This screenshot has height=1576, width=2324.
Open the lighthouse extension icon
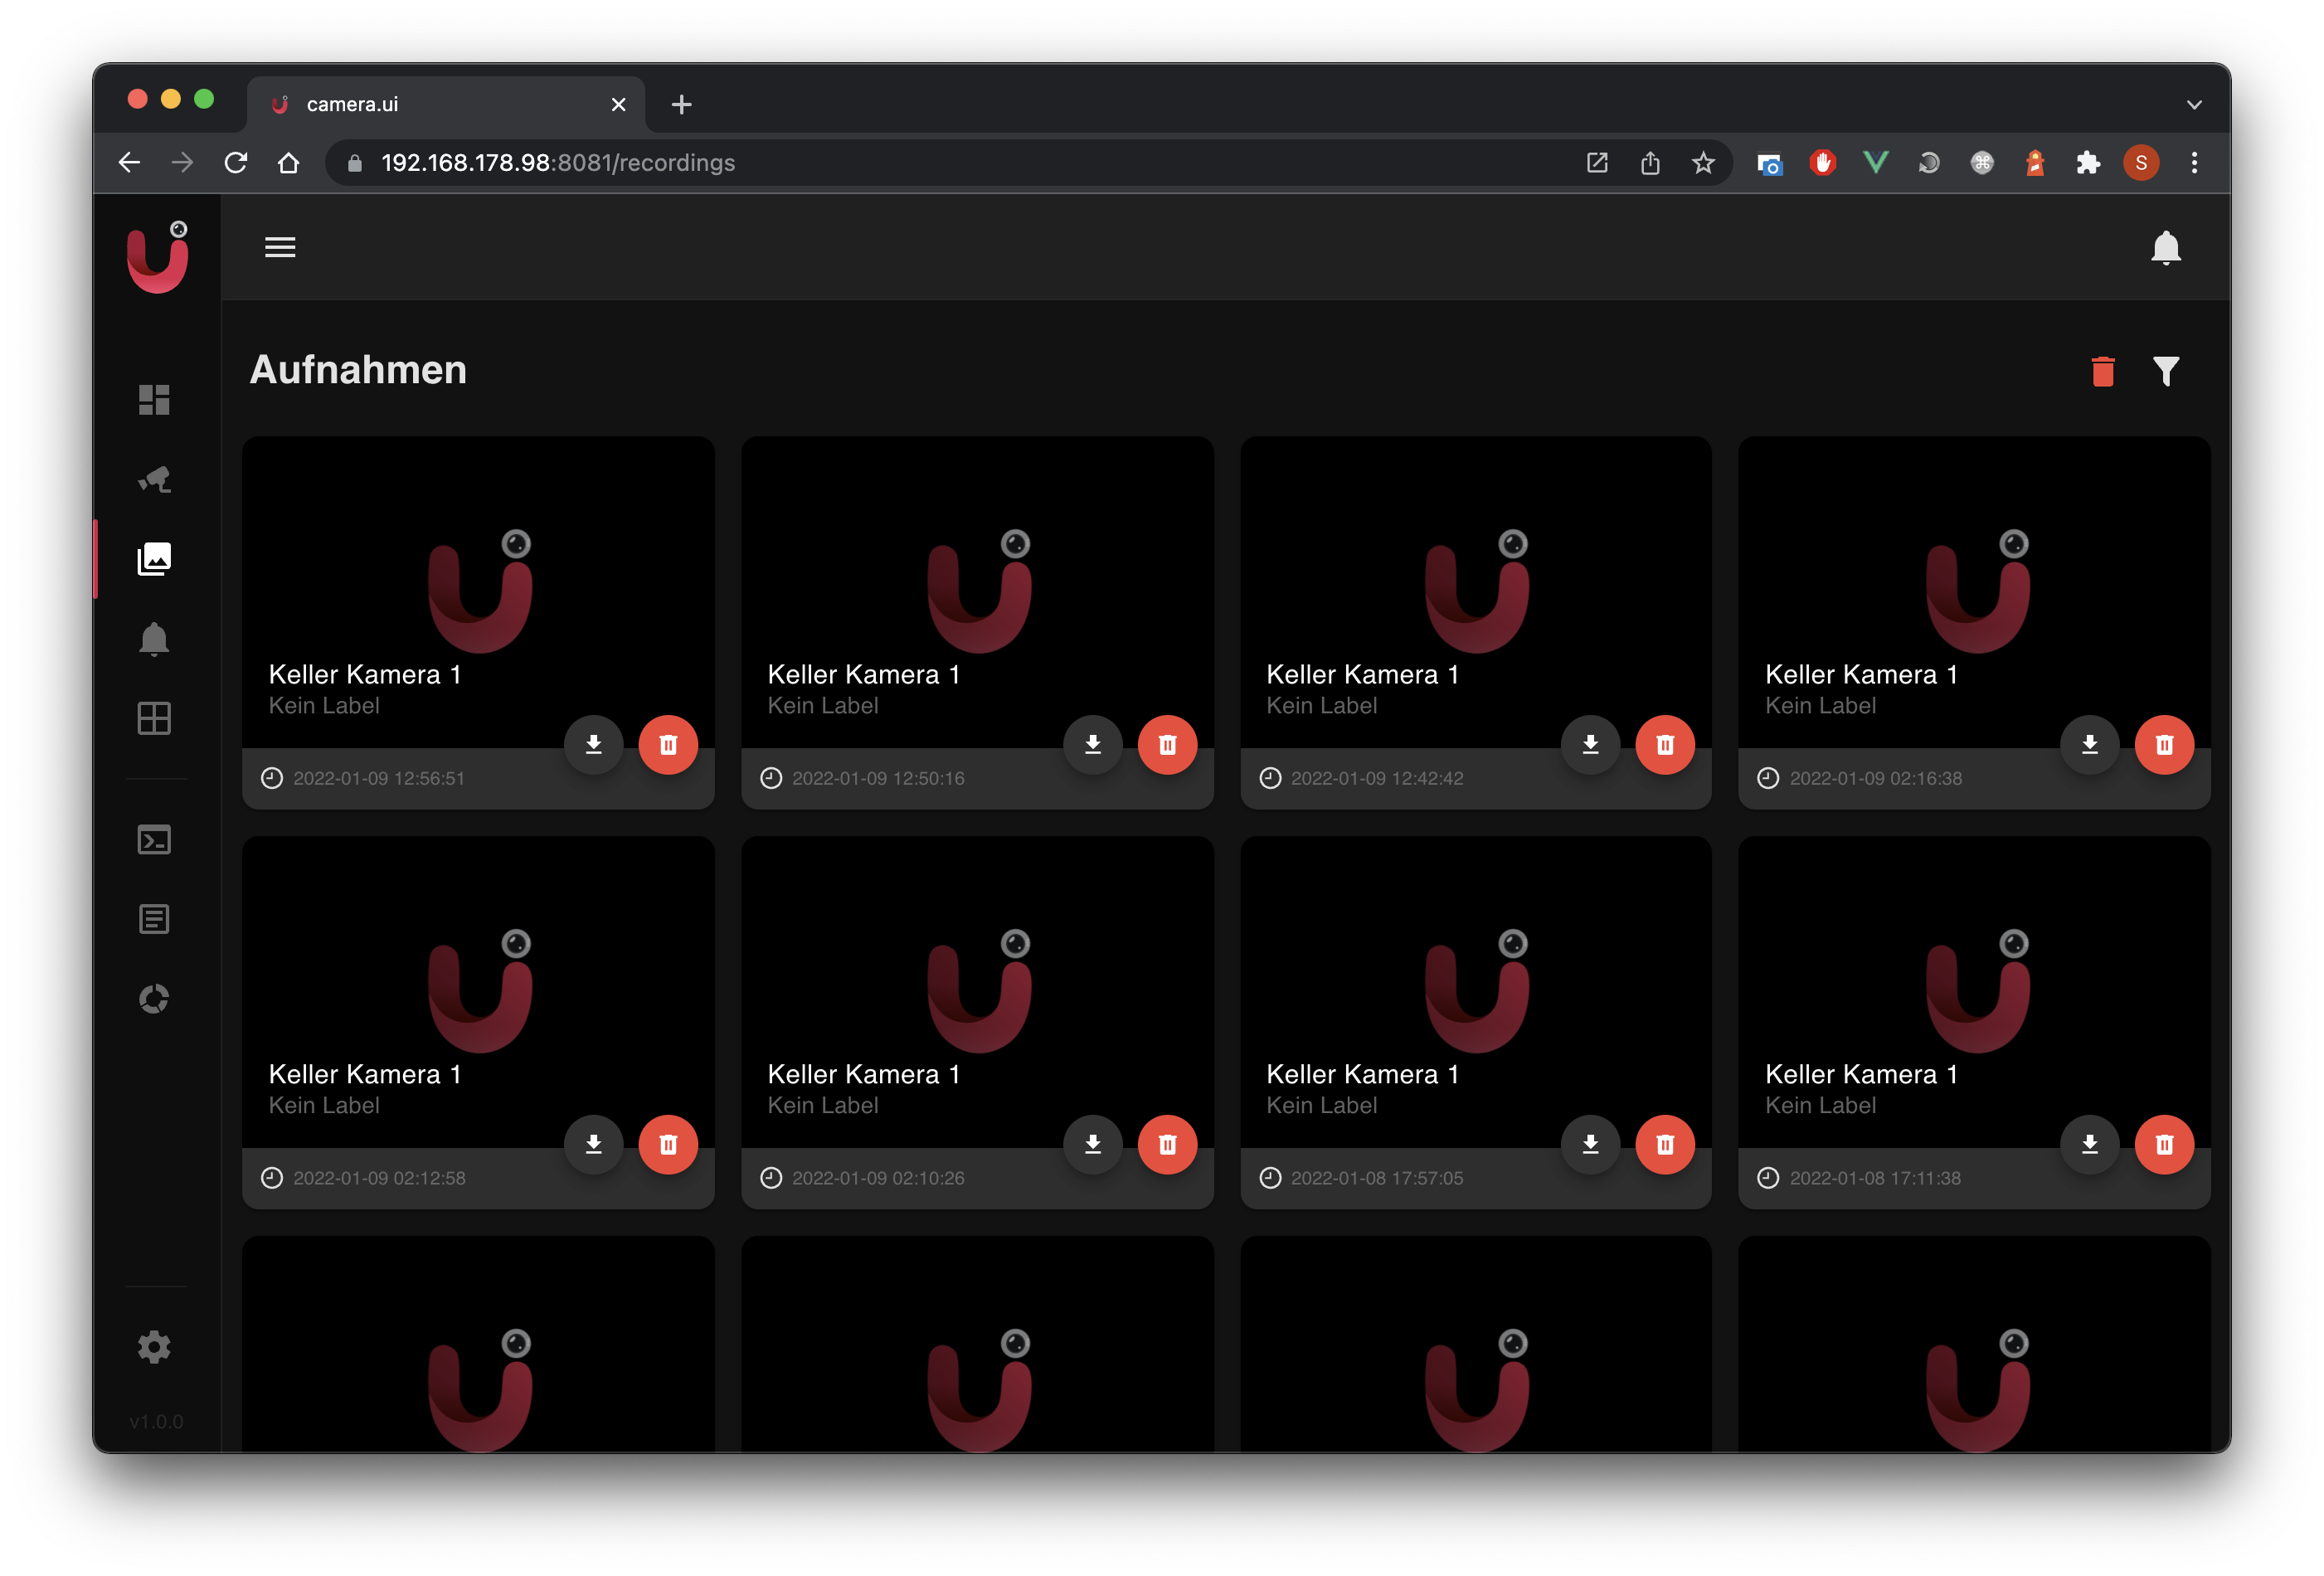click(2034, 162)
